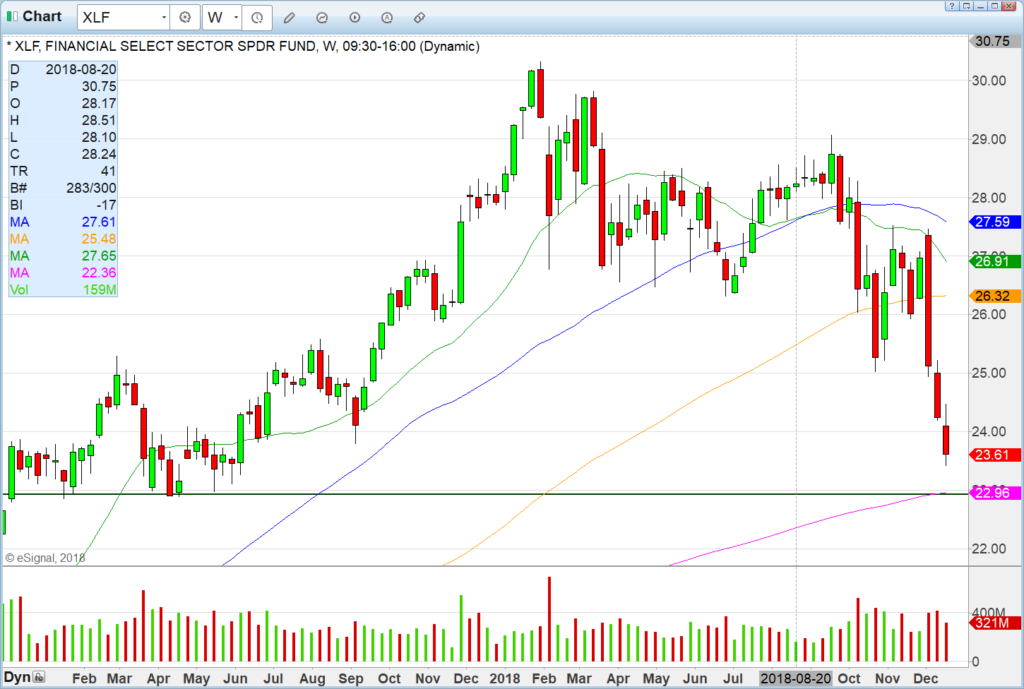Image resolution: width=1024 pixels, height=689 pixels.
Task: Click the 2018-08-20 cursor date label
Action: pos(795,679)
